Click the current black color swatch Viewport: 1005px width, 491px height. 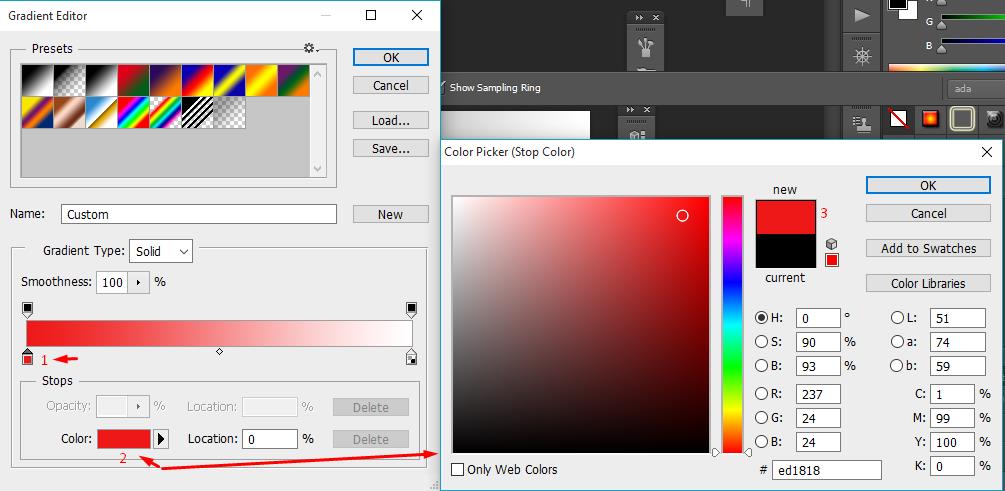click(785, 251)
